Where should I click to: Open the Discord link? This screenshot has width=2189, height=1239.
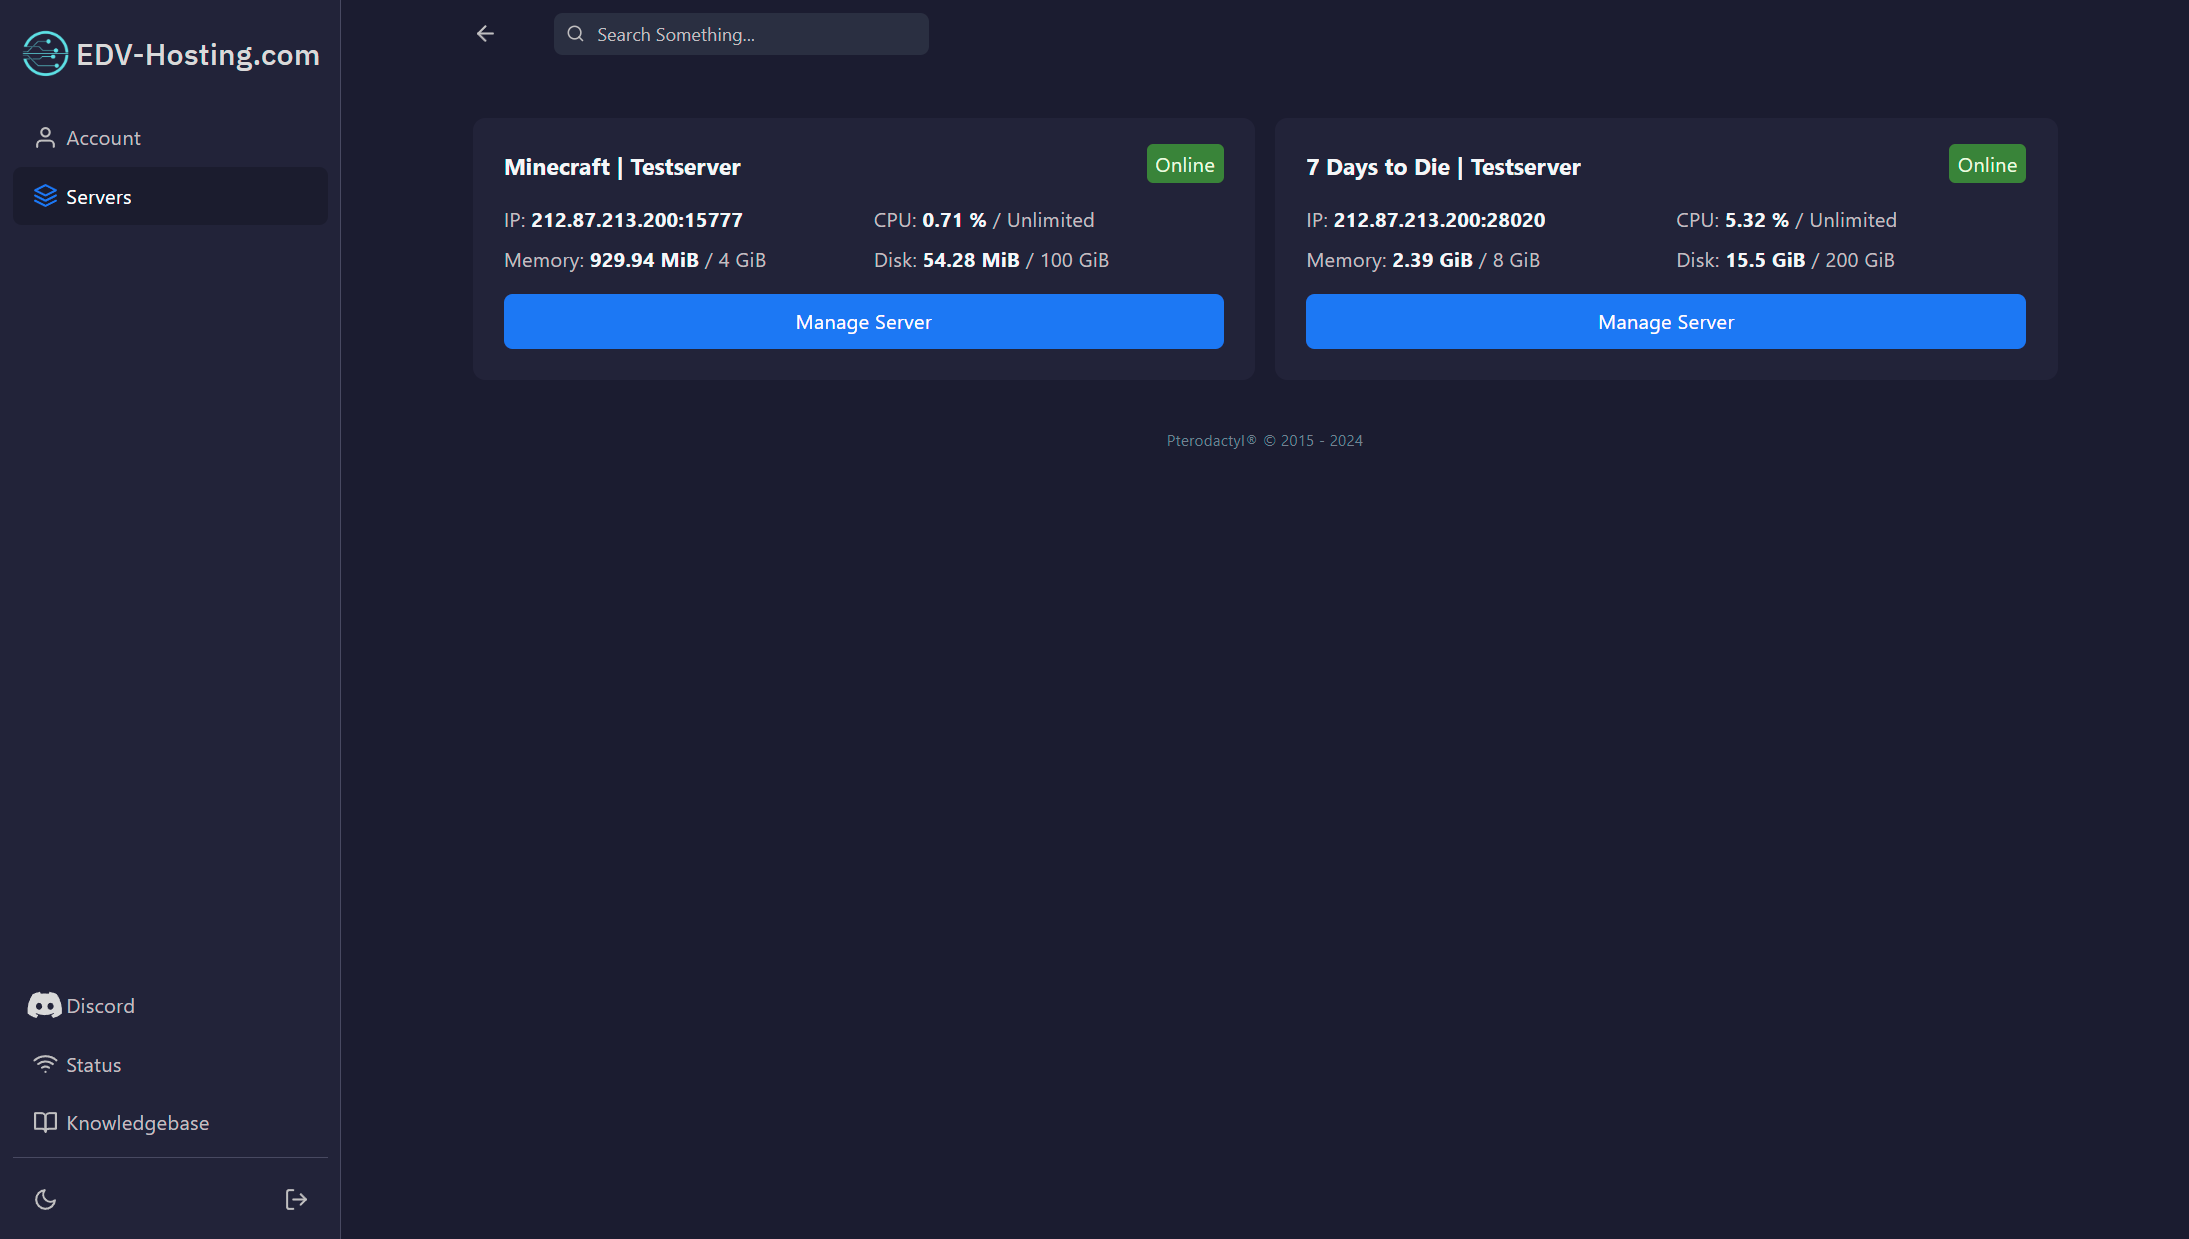tap(170, 1006)
